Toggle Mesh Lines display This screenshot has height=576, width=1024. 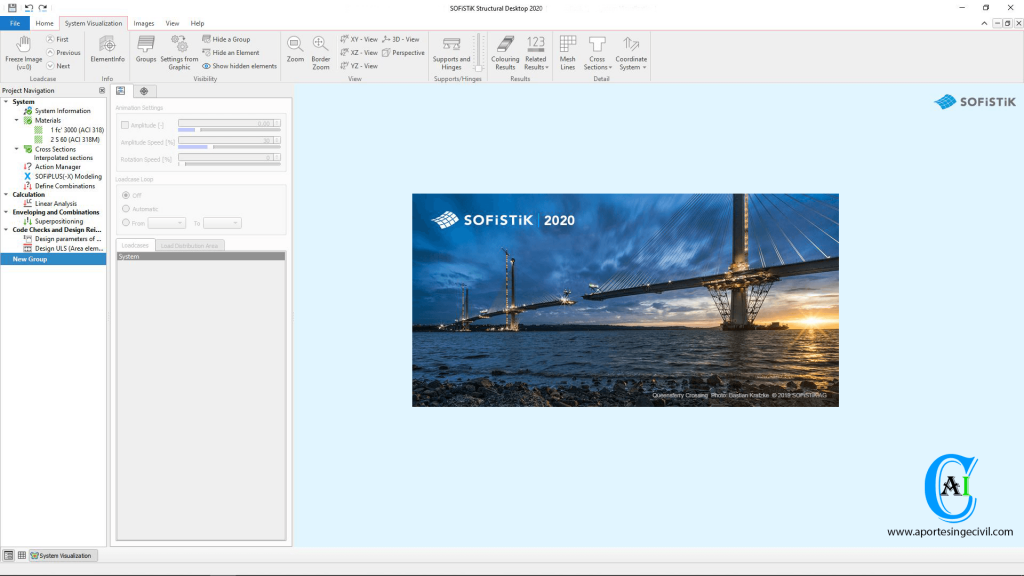(567, 45)
